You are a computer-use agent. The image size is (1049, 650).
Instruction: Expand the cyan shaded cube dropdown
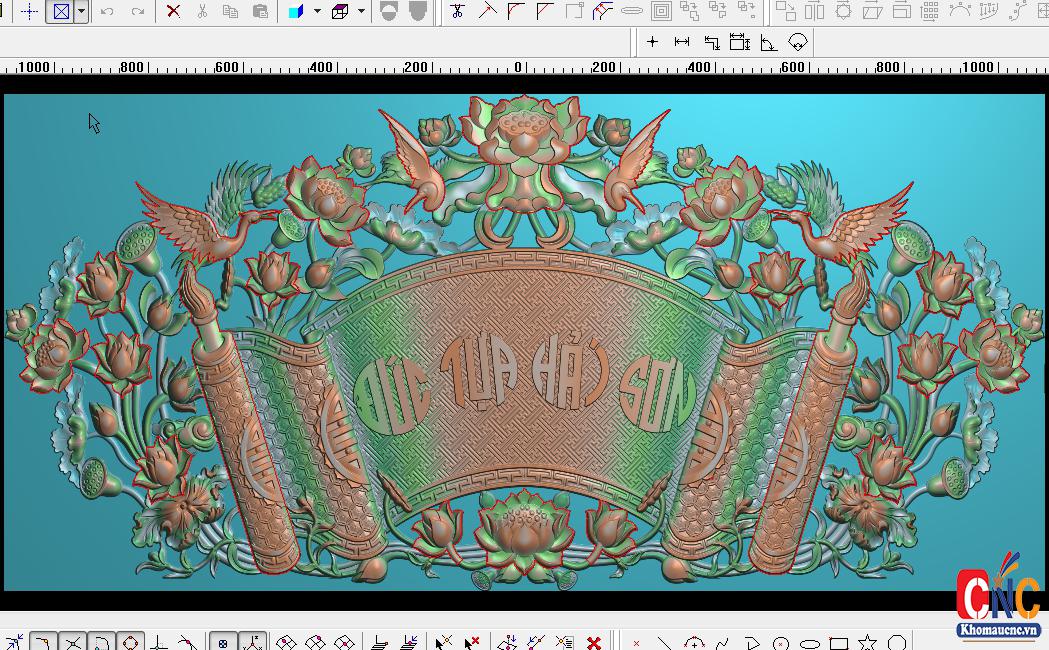tap(317, 12)
